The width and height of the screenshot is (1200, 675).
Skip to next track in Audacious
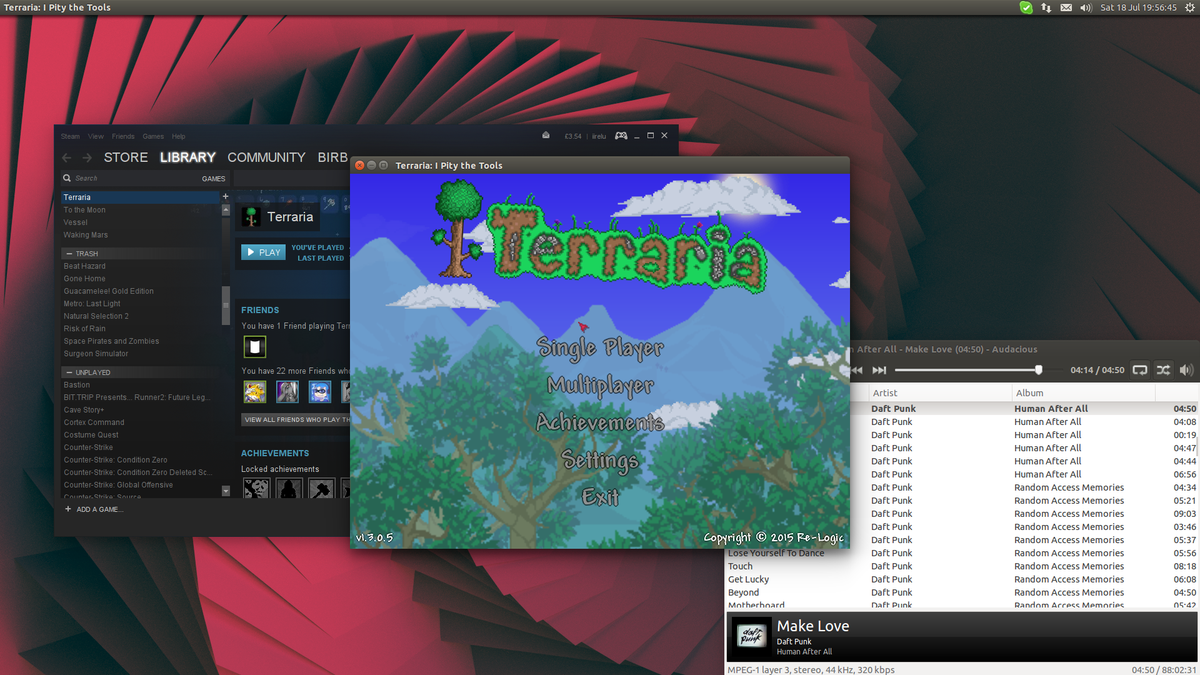[879, 370]
